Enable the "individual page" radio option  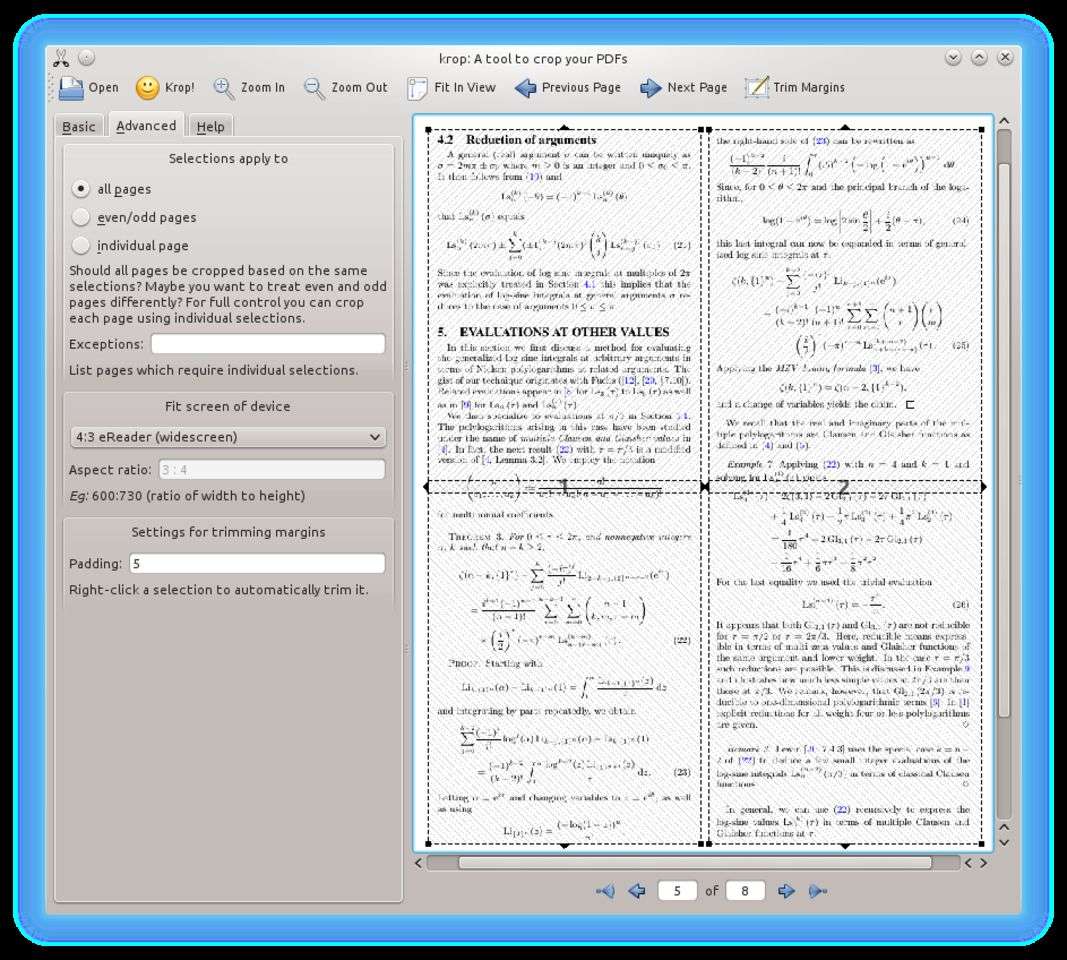click(x=81, y=245)
